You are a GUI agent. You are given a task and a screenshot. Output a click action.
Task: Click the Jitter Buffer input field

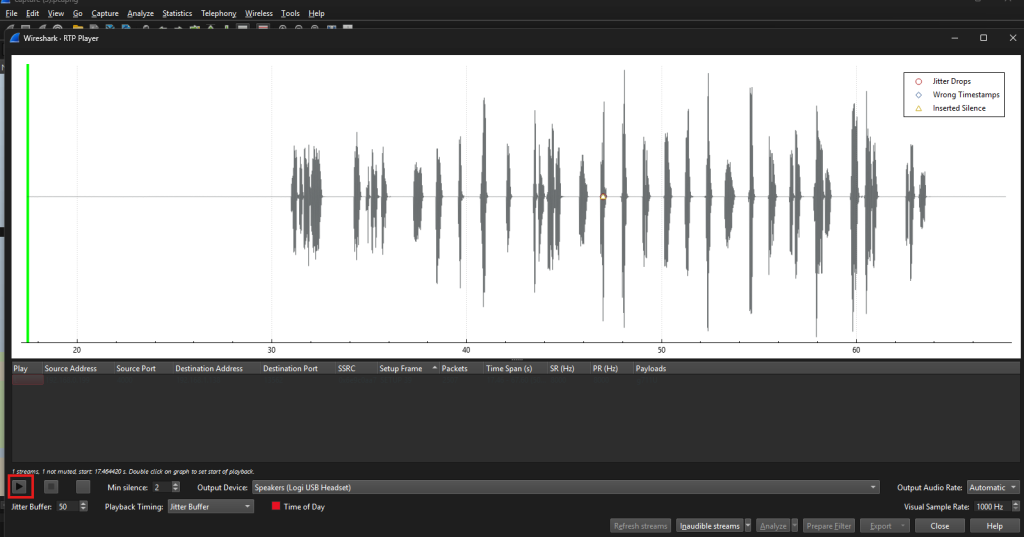pyautogui.click(x=67, y=506)
